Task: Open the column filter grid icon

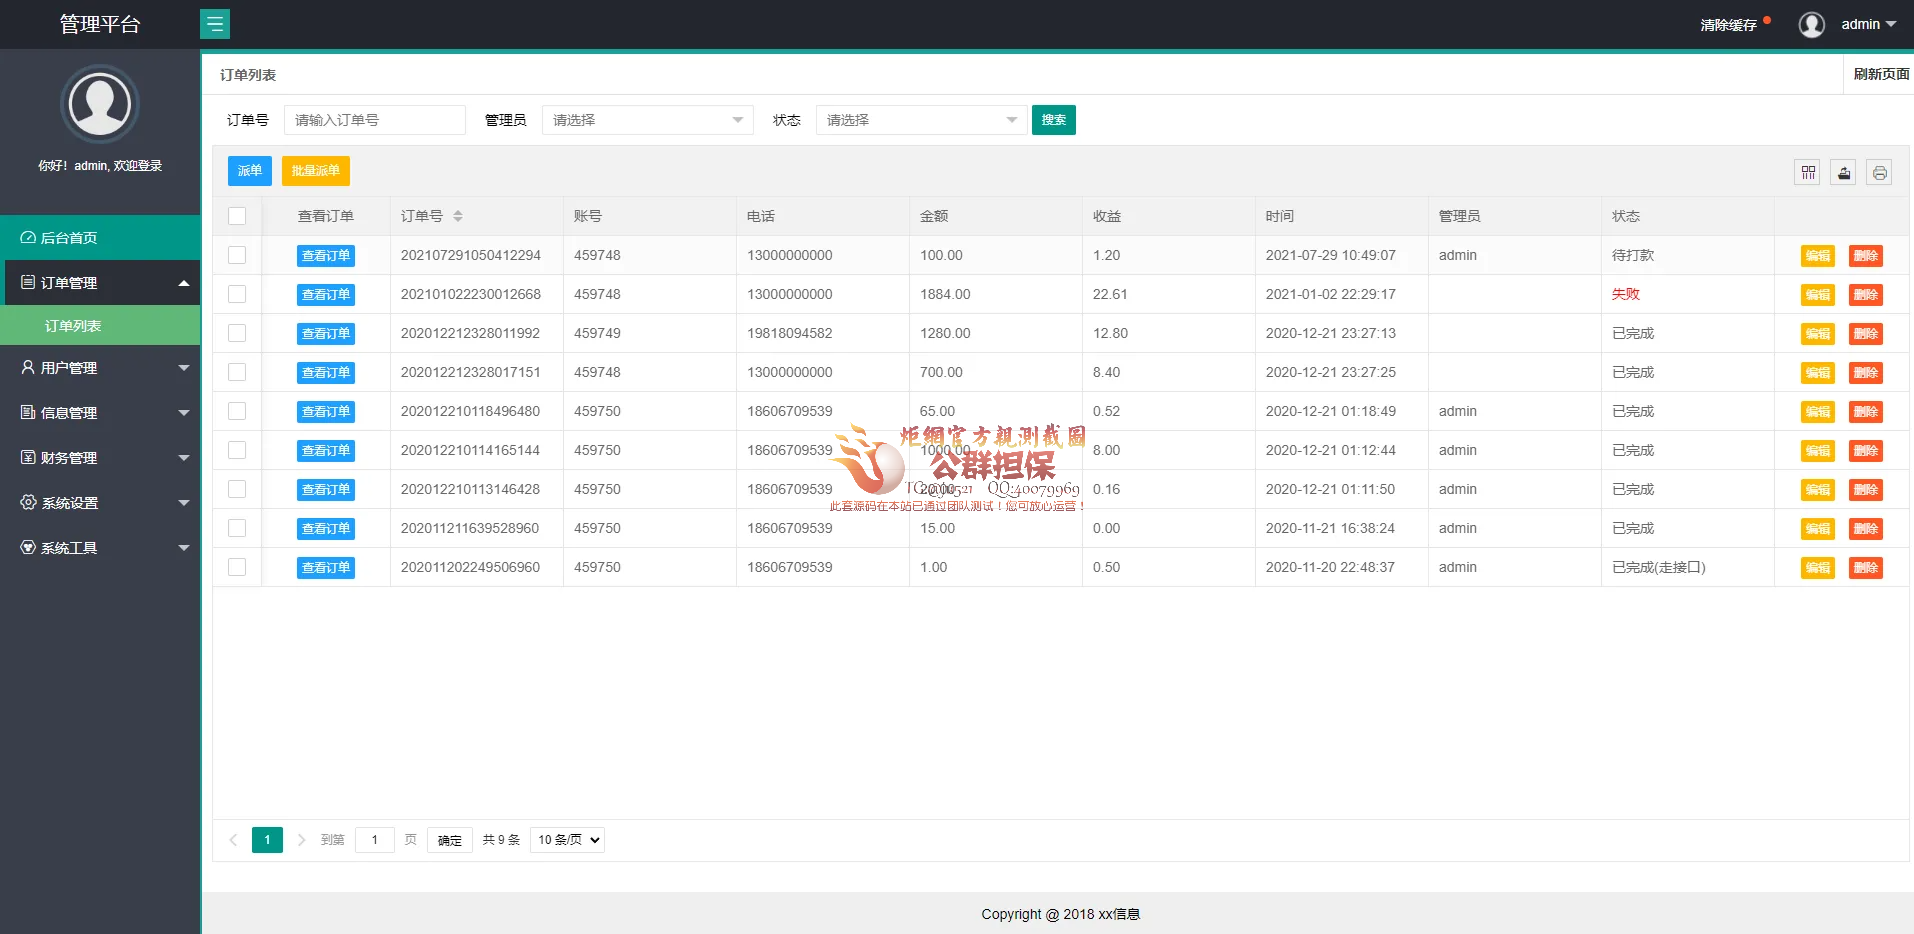Action: 1808,173
